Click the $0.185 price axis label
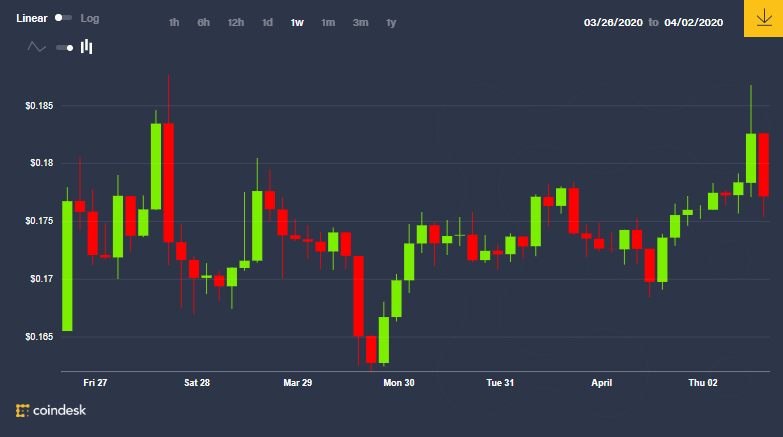Screen dimensions: 783x437 39,106
